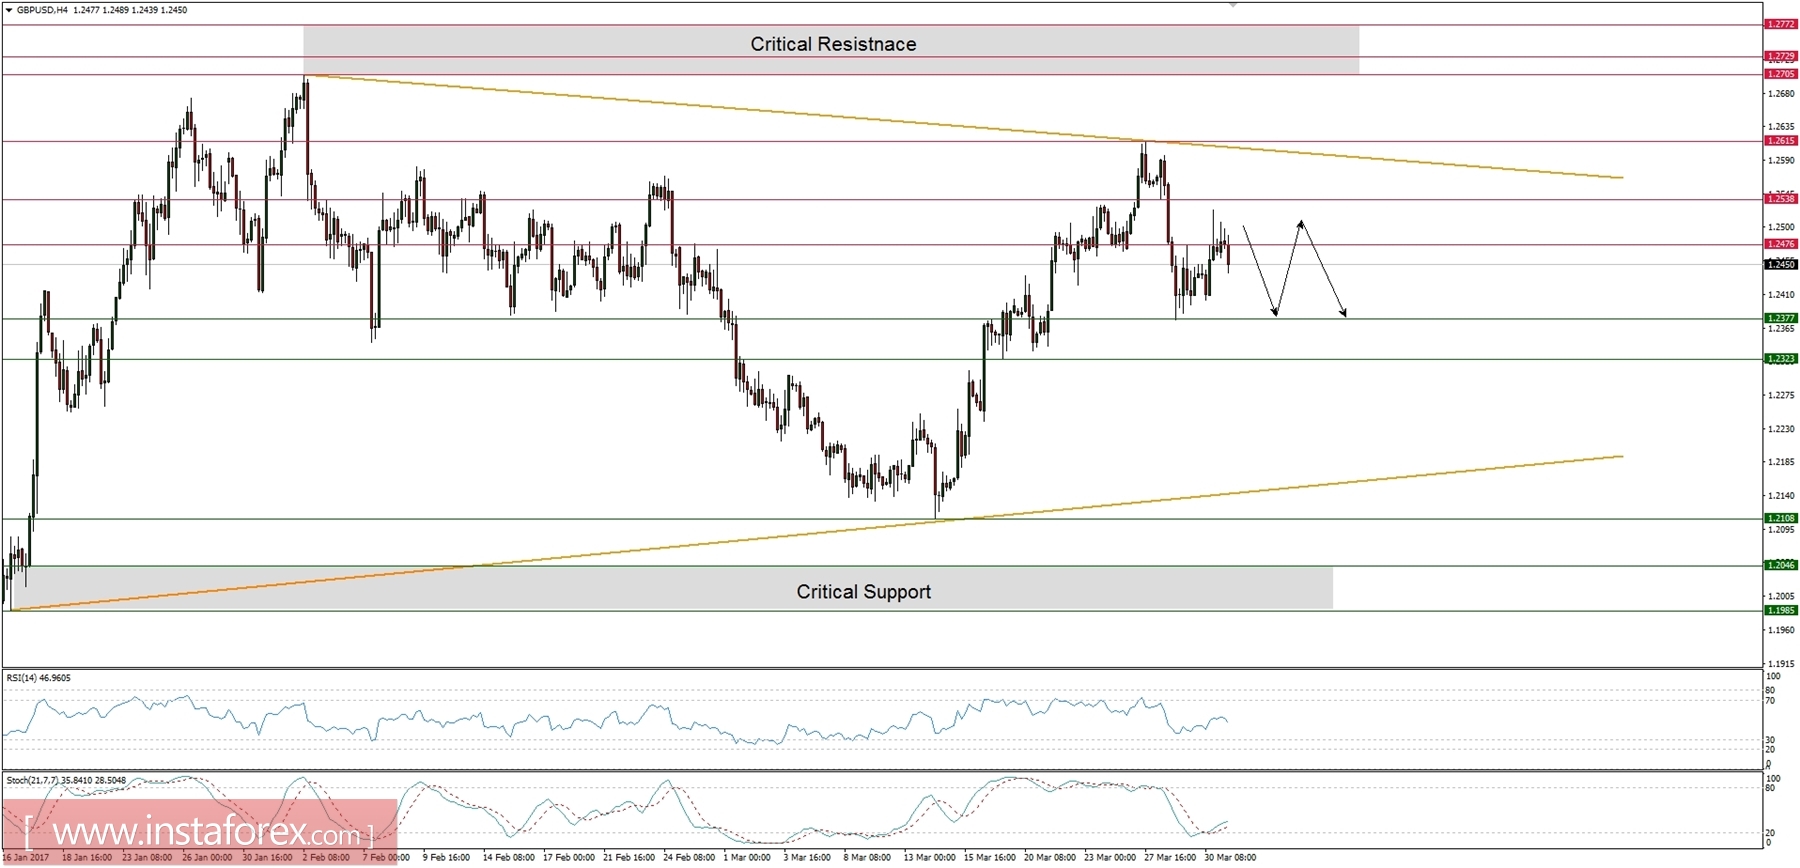
Task: Click the GBPUSD,H4 symbol title text
Action: click(42, 10)
